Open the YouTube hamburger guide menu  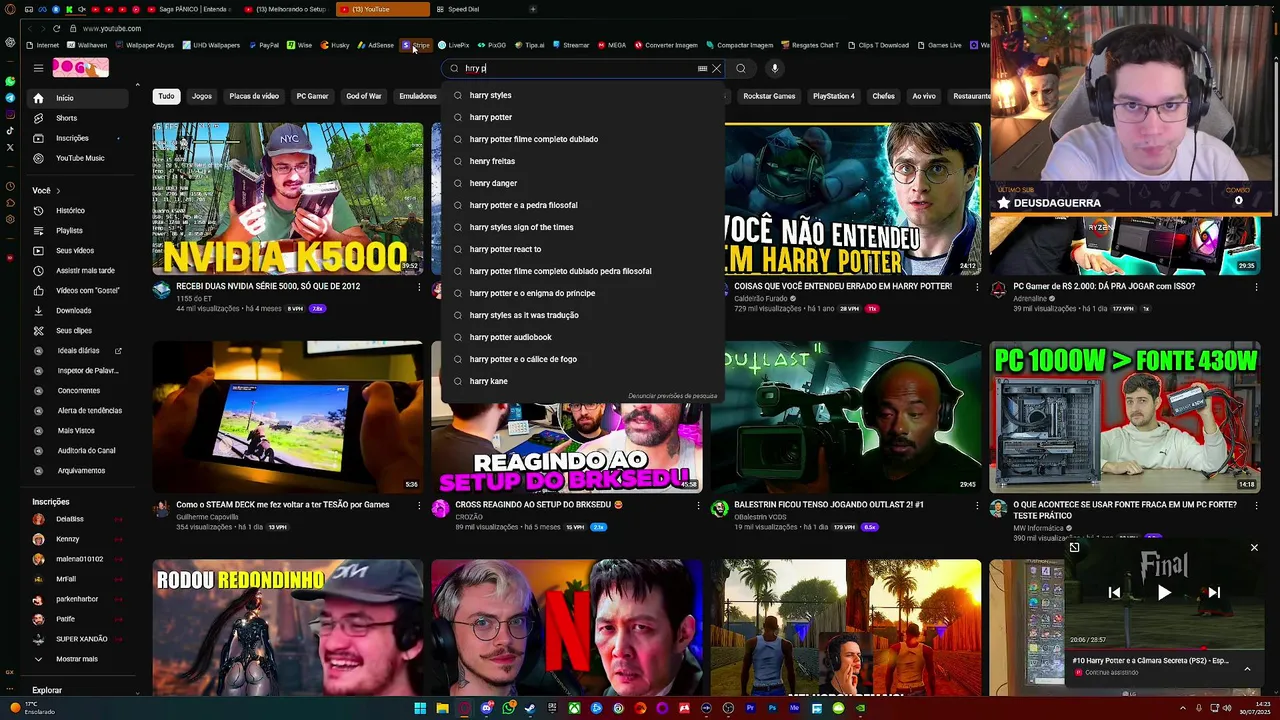tap(38, 68)
